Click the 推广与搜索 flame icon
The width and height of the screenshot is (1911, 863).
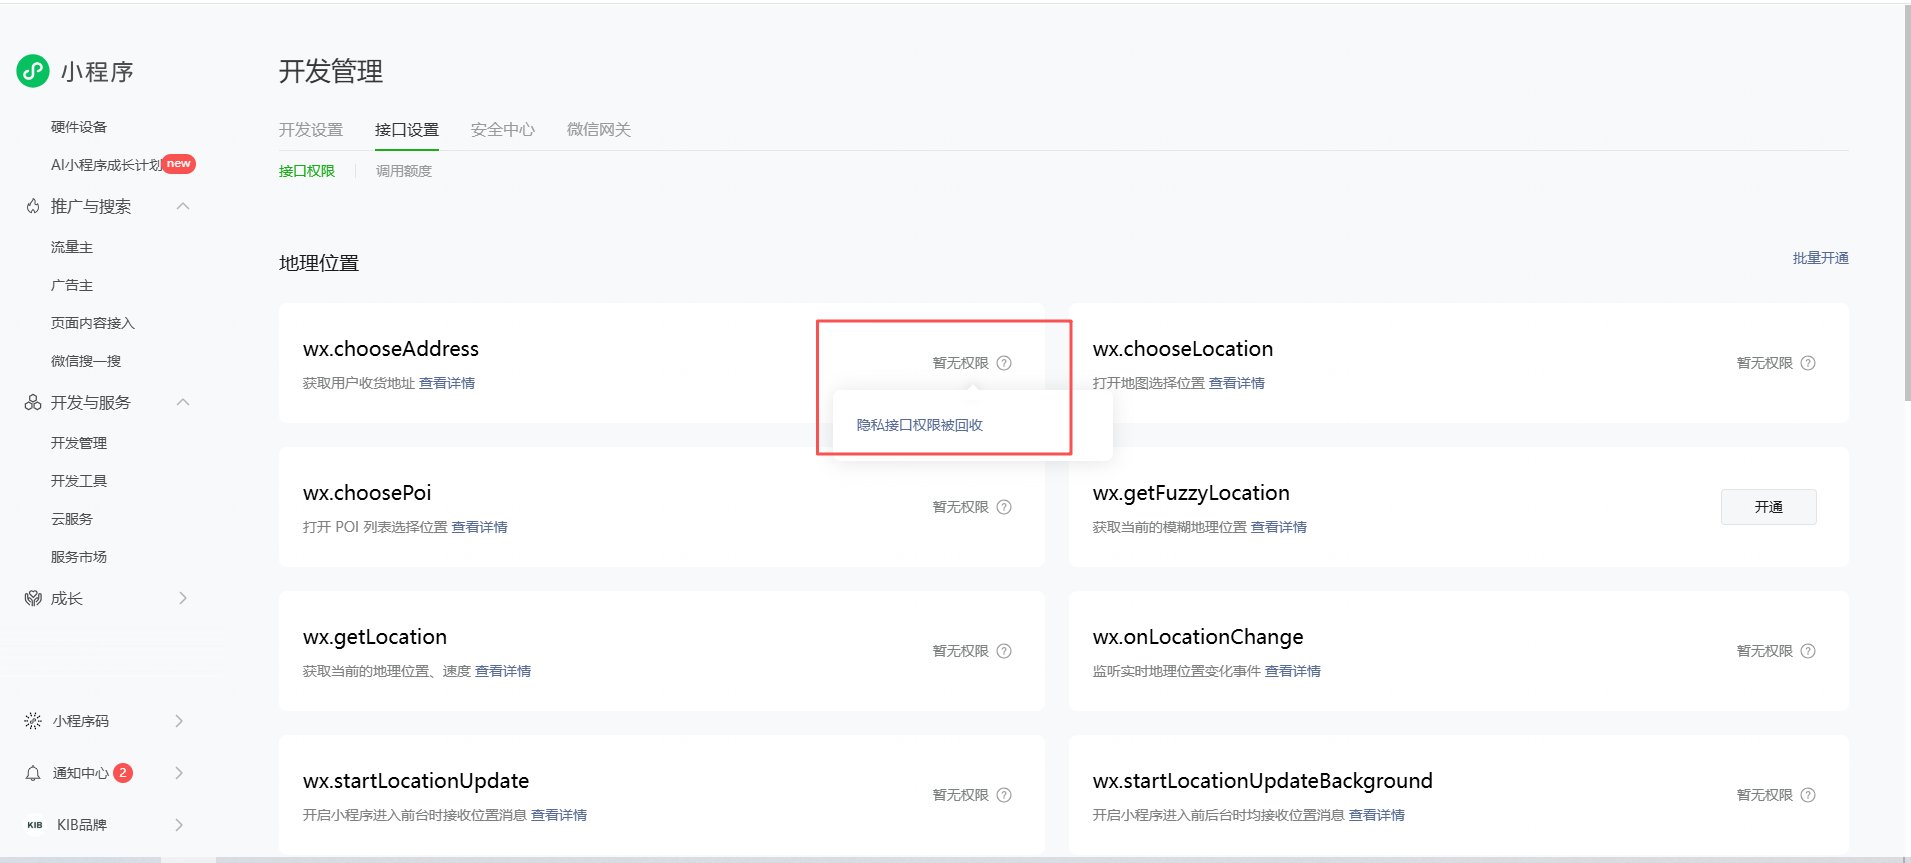(x=33, y=206)
